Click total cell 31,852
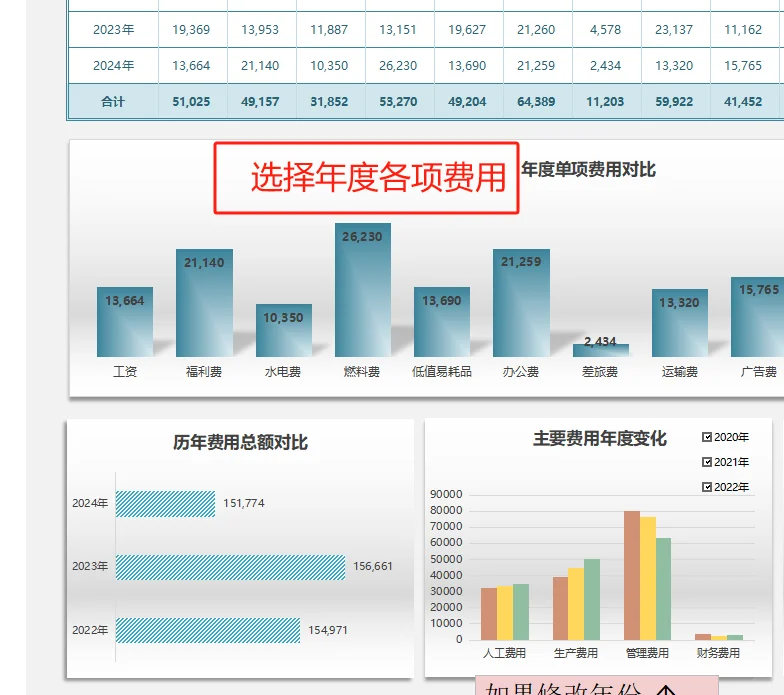 click(329, 102)
